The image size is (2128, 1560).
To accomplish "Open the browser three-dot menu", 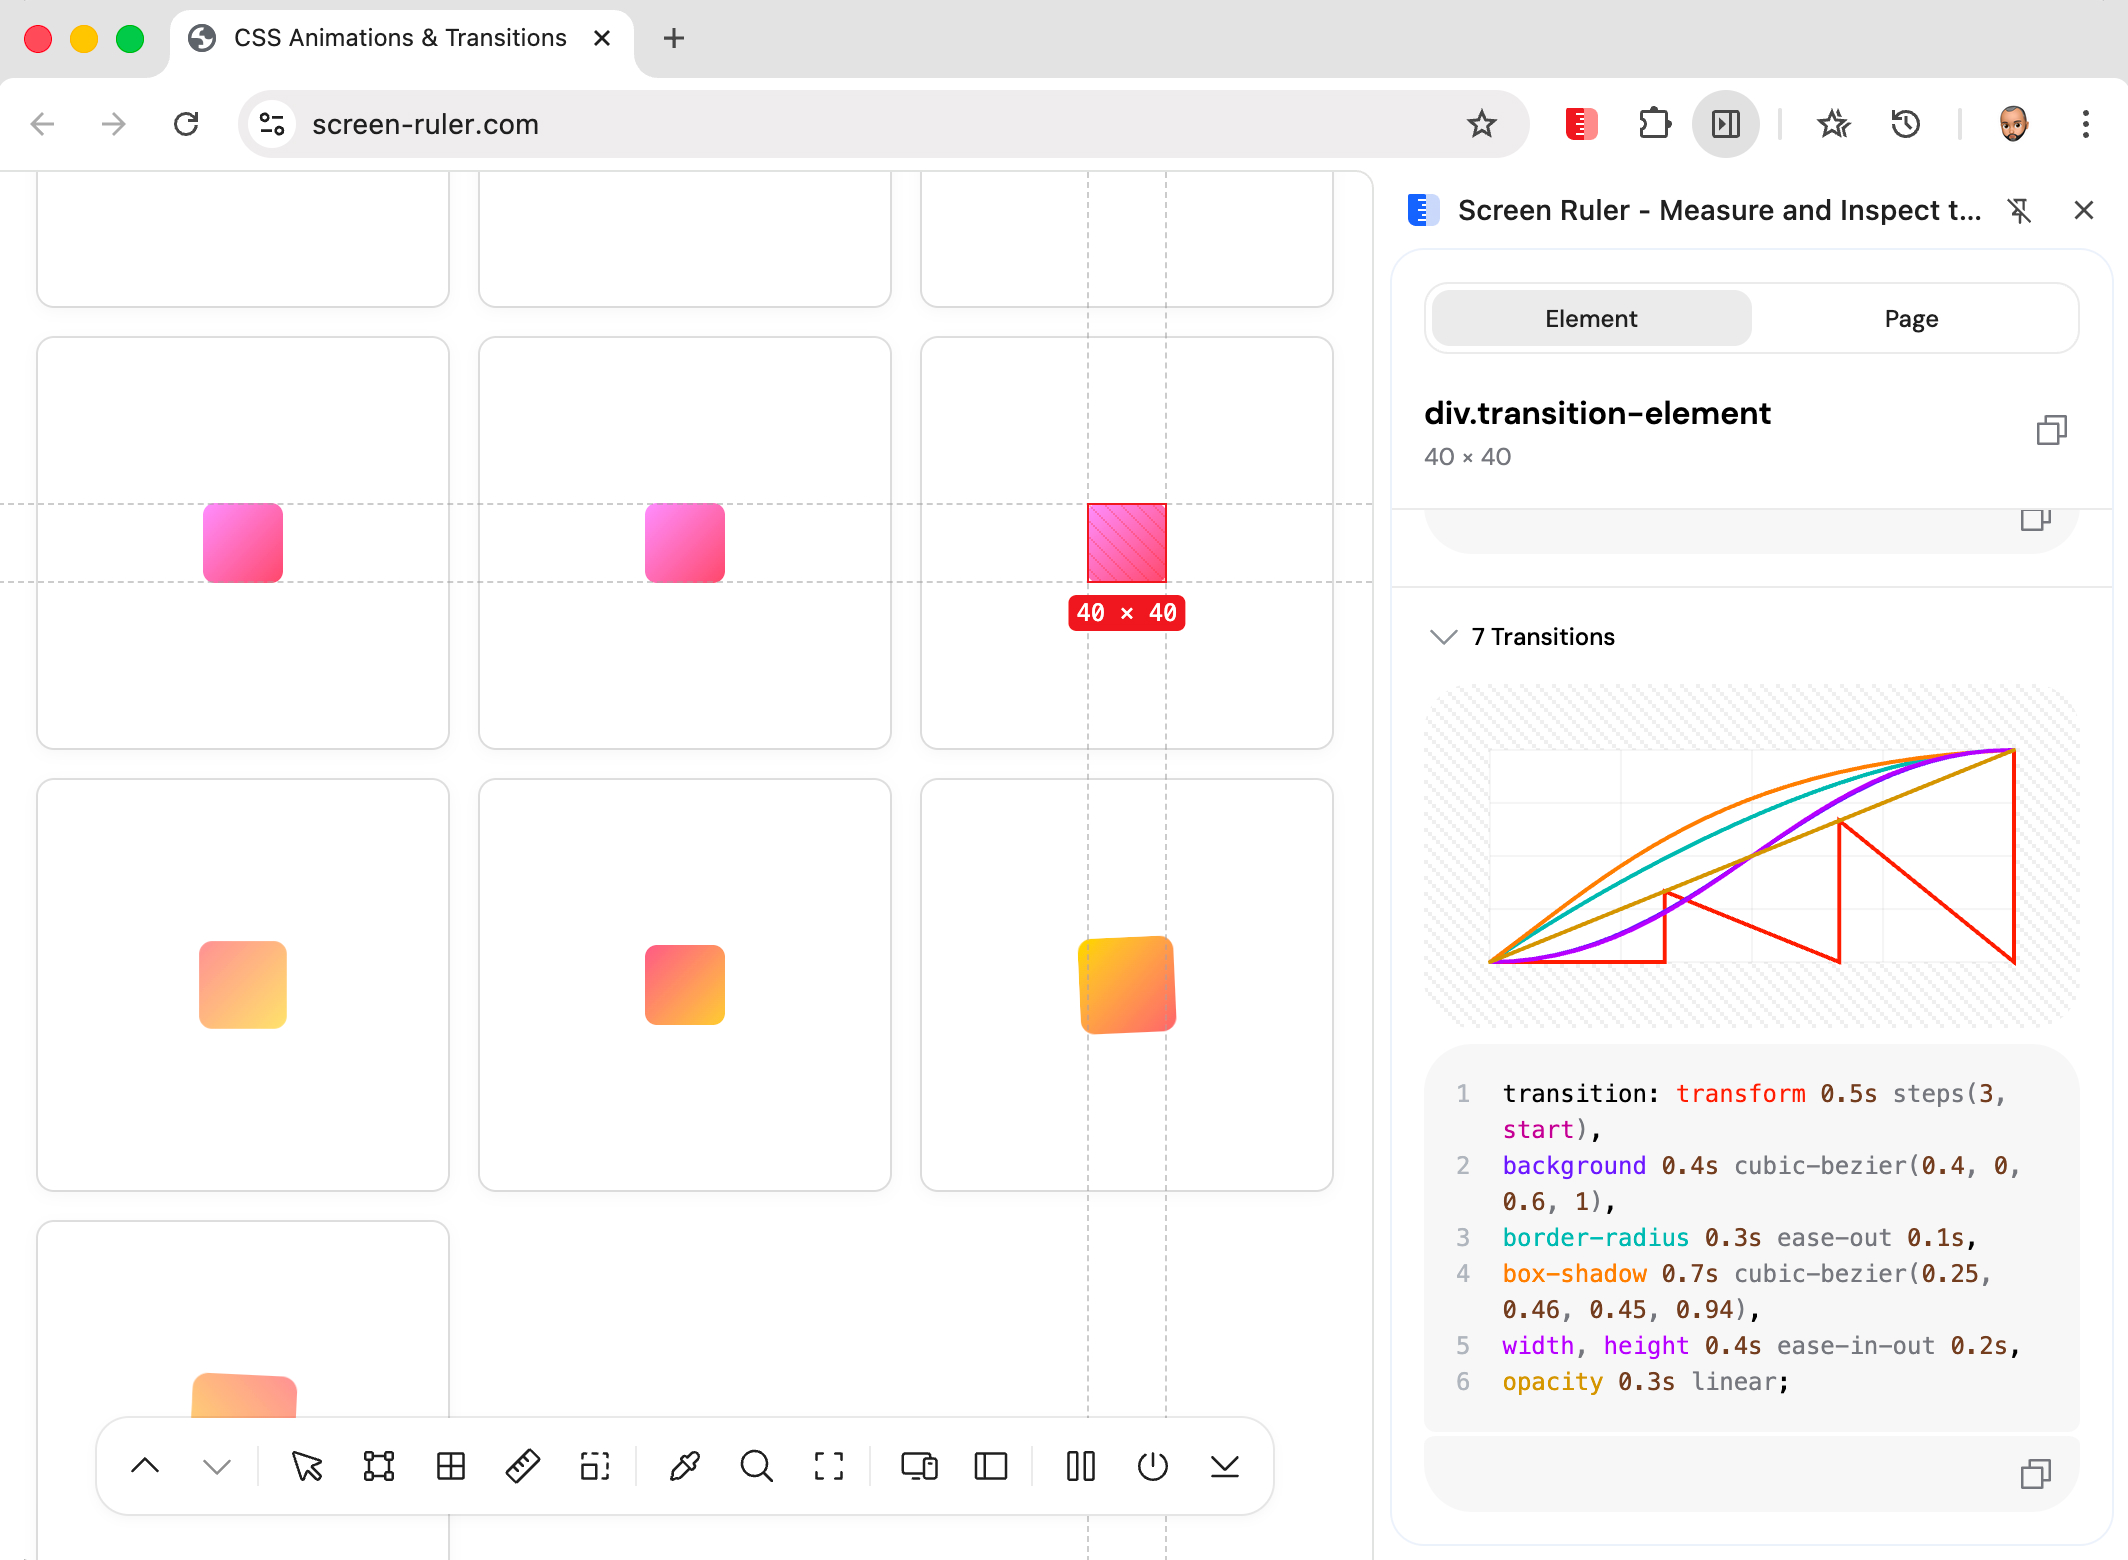I will coord(2086,124).
